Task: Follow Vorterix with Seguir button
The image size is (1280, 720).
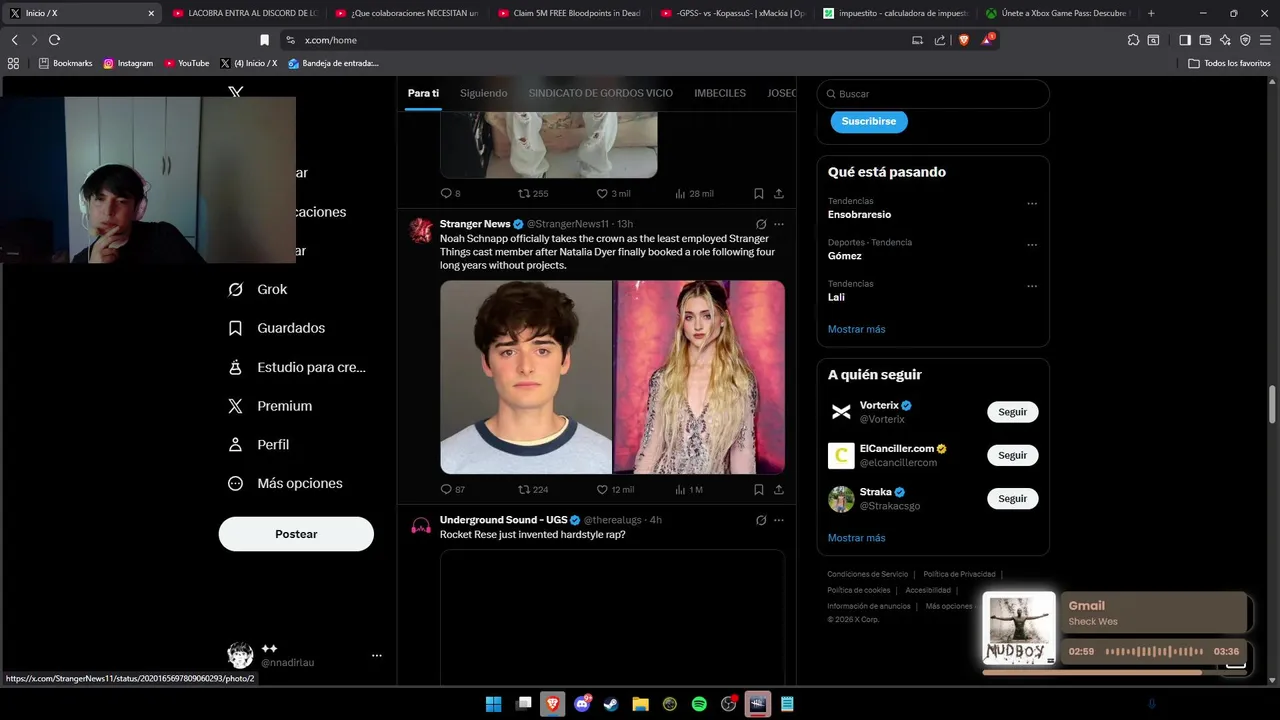Action: pos(1013,412)
